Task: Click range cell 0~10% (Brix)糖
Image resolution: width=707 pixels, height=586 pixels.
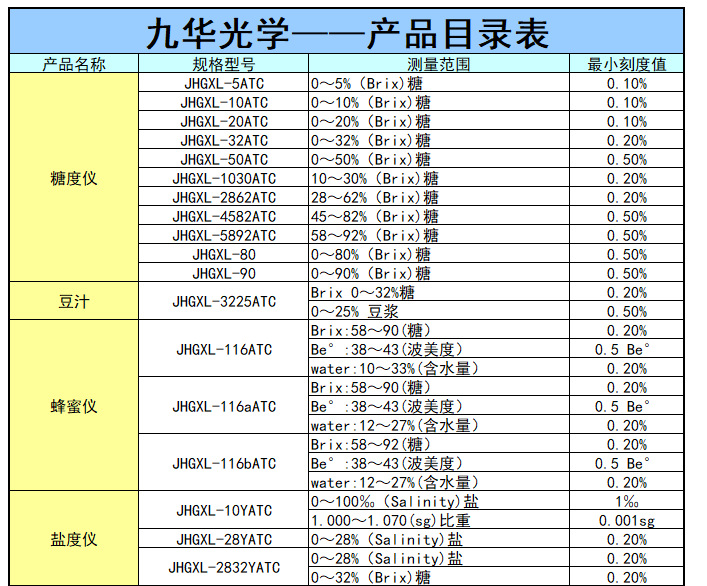Action: pos(439,102)
